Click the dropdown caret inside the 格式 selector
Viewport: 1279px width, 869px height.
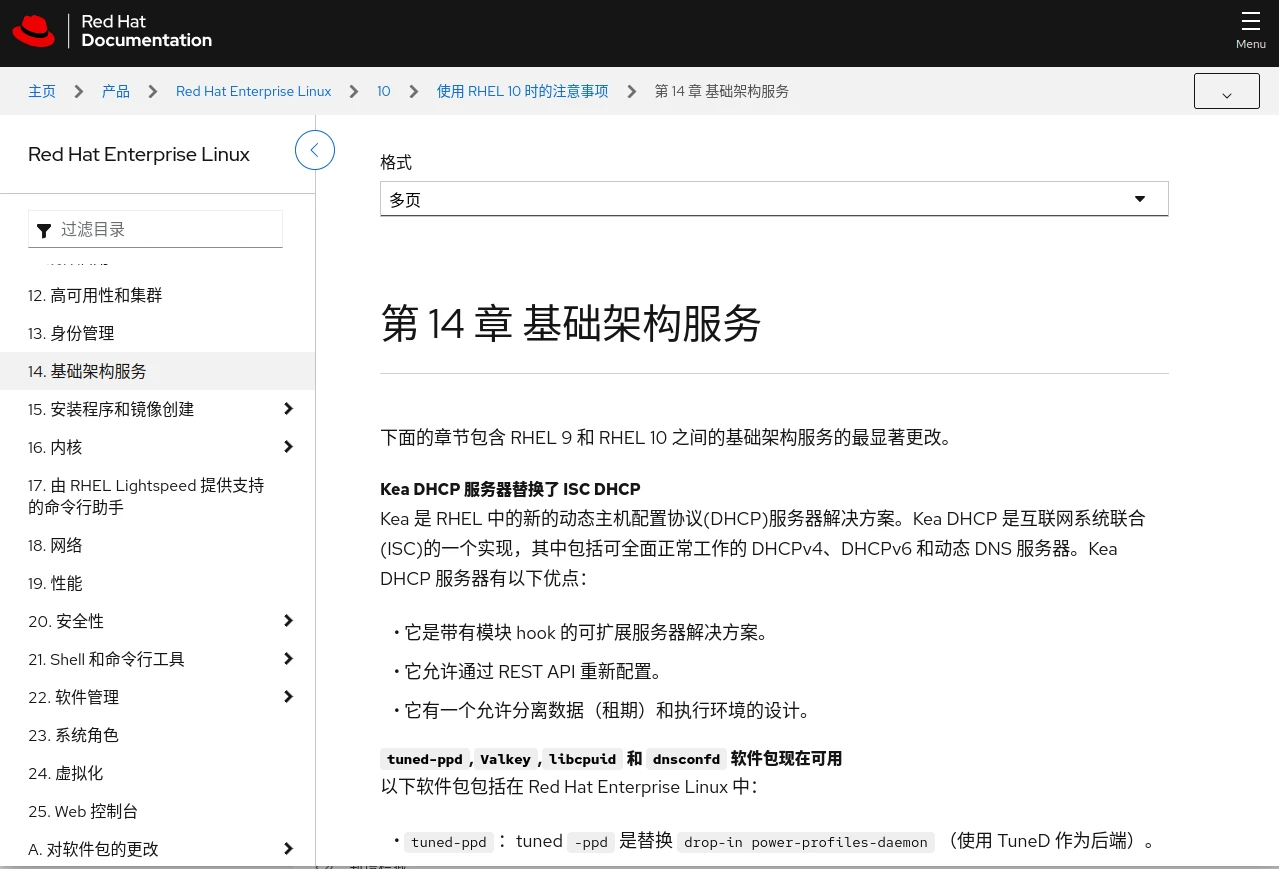pyautogui.click(x=1140, y=199)
